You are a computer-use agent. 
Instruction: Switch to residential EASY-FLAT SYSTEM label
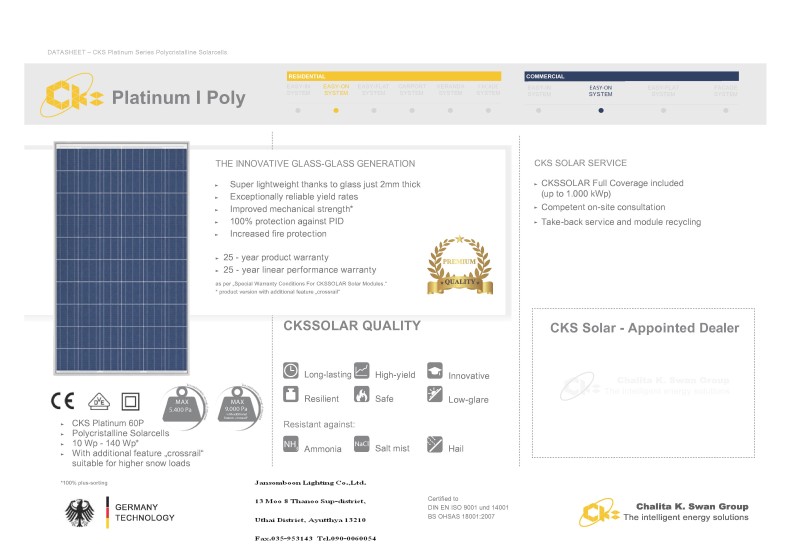click(x=374, y=90)
